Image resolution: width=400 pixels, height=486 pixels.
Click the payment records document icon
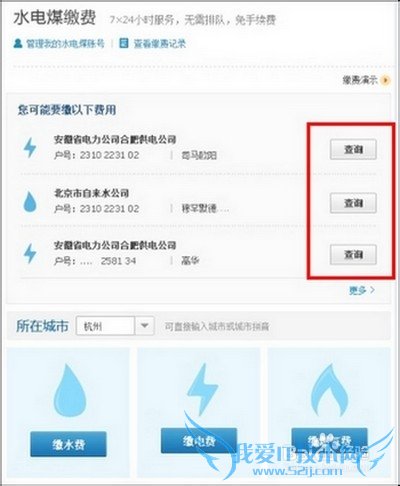click(124, 43)
